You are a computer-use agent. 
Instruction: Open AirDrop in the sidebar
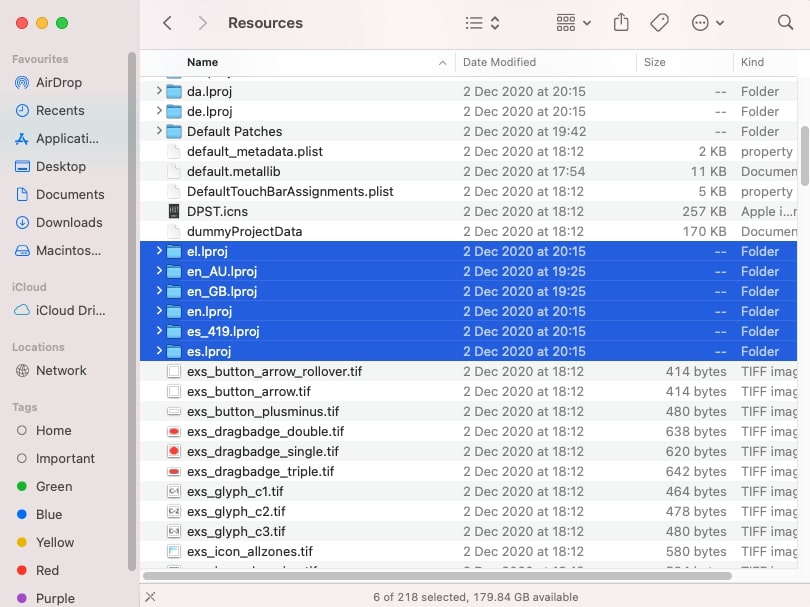click(x=49, y=83)
